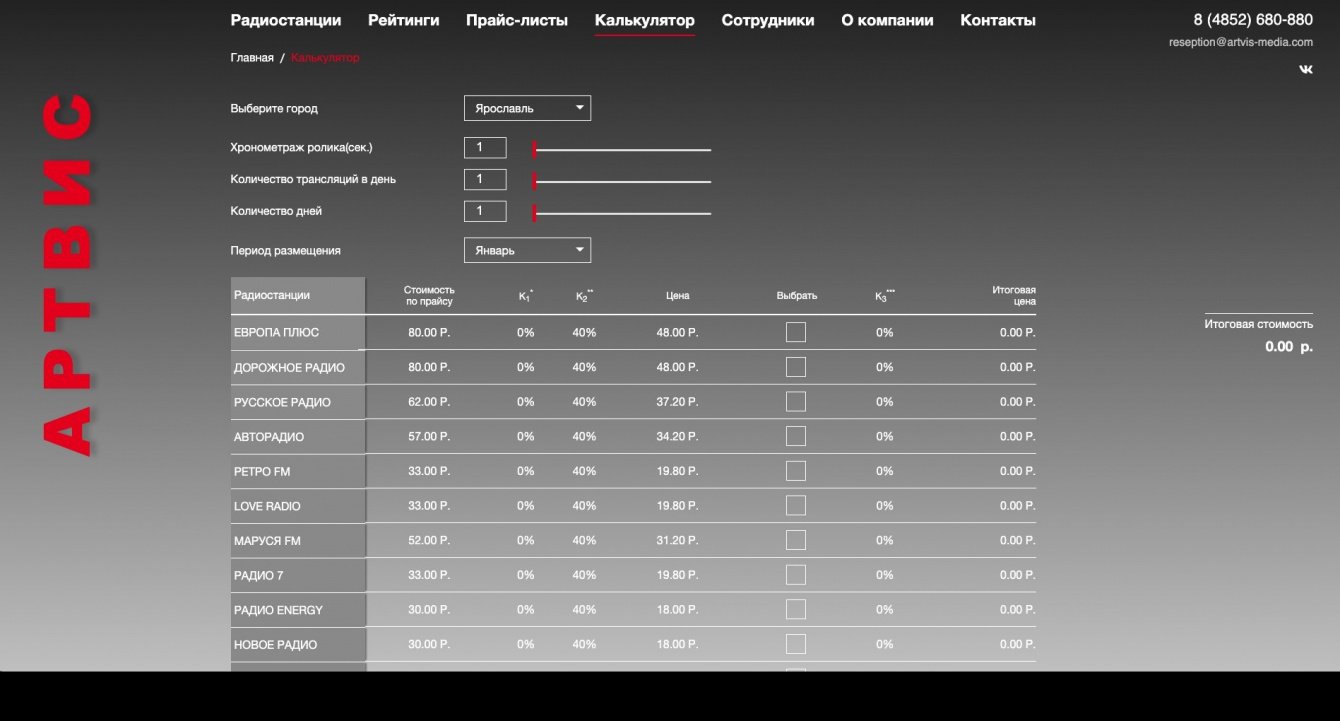Open the Радиостанции menu
This screenshot has width=1340, height=721.
point(286,20)
